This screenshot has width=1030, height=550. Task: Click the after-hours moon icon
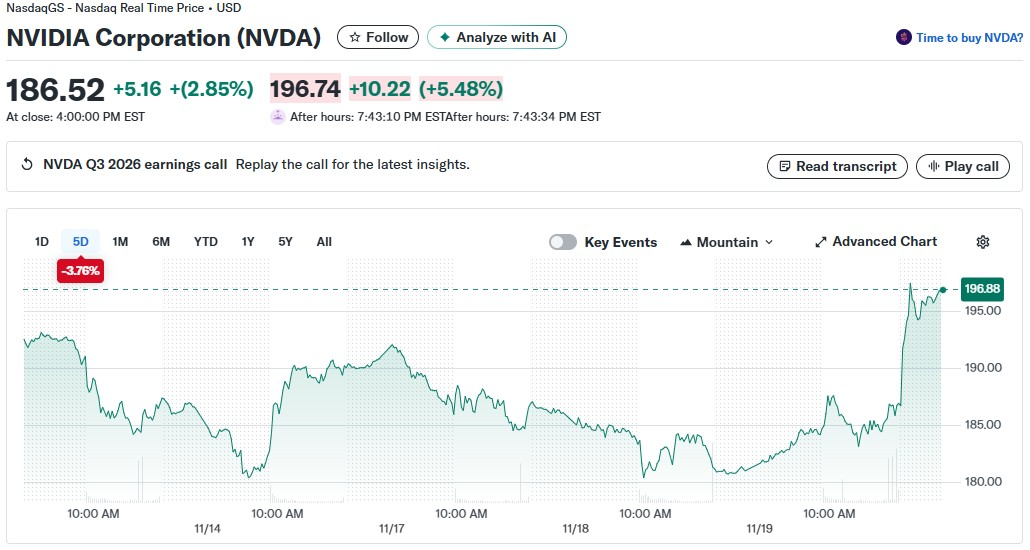point(278,117)
